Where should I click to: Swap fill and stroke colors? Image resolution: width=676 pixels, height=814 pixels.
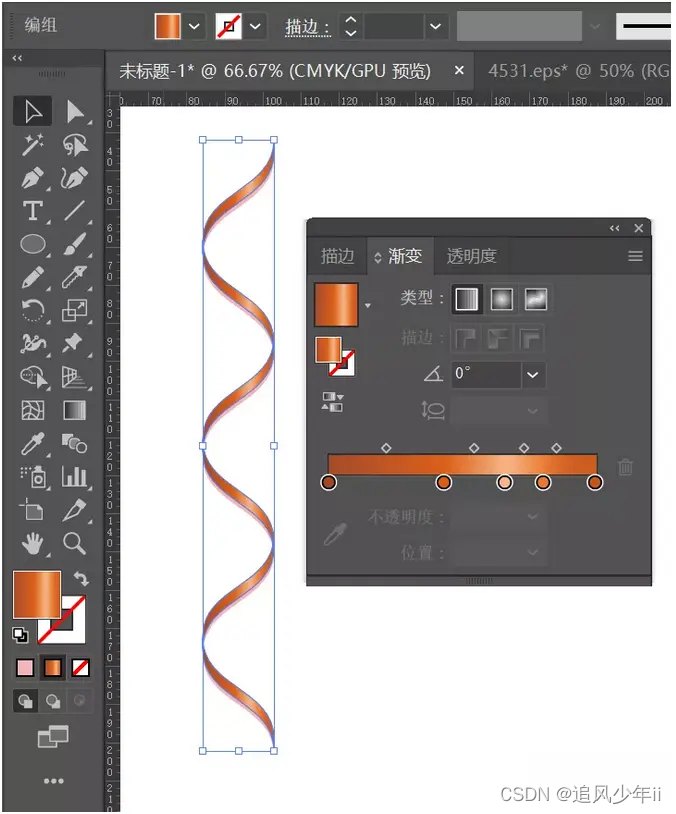(82, 578)
